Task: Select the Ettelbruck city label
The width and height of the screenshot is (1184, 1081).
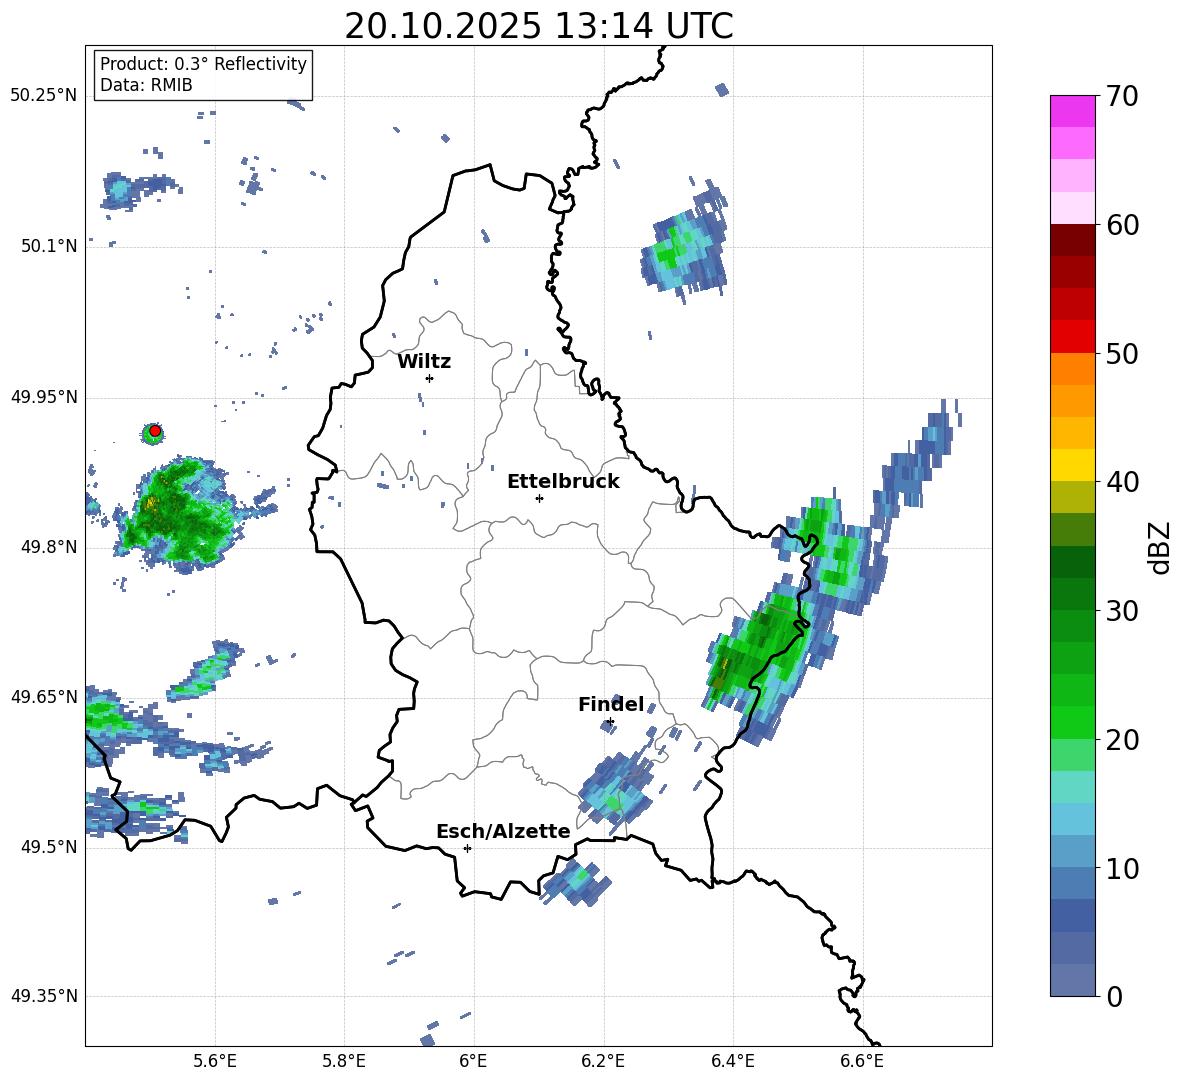Action: (x=563, y=482)
